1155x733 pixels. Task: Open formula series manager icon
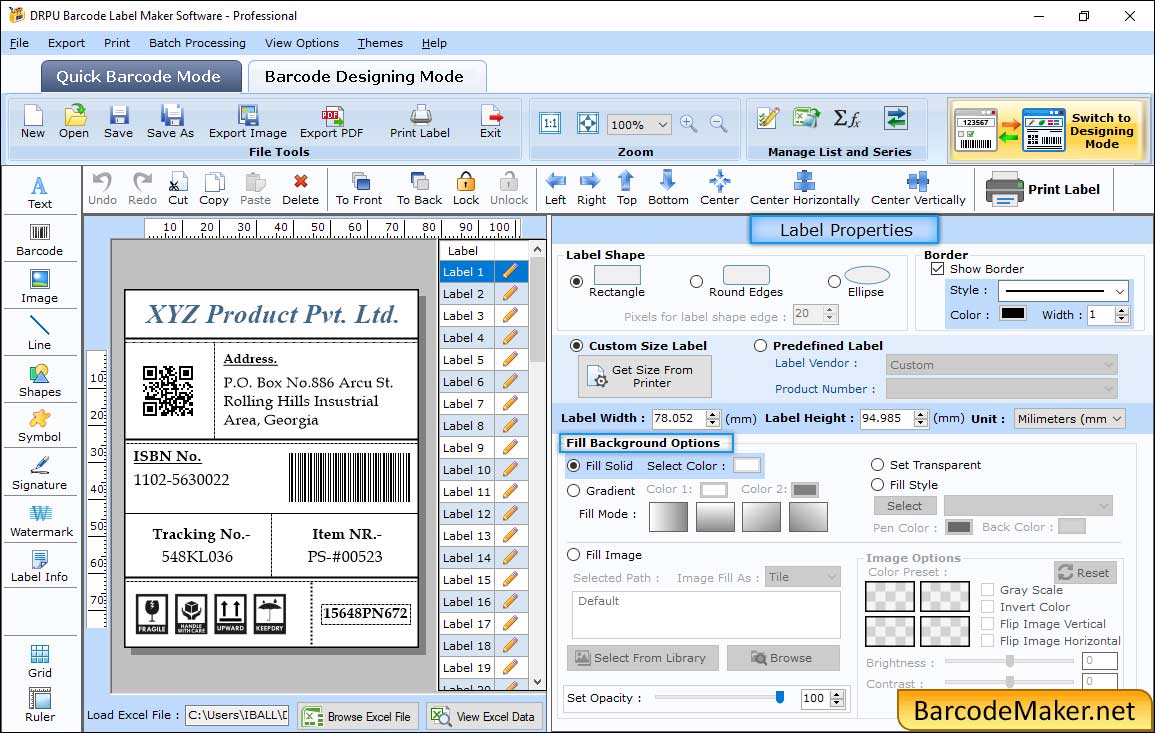pos(847,118)
